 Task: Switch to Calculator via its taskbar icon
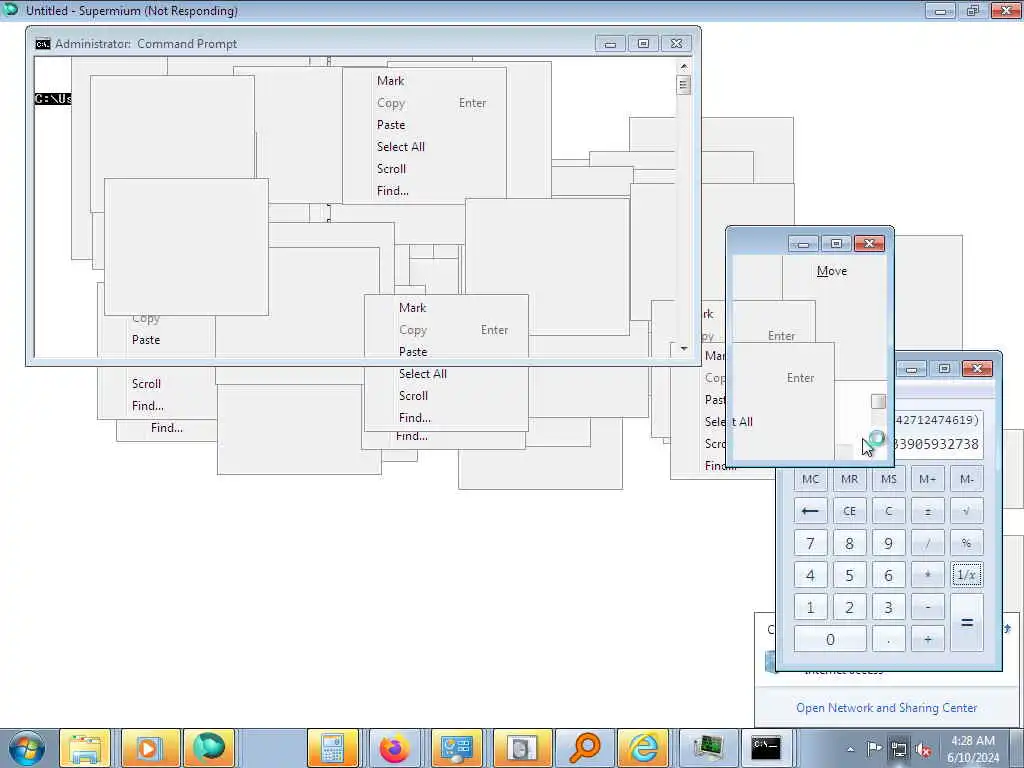click(x=332, y=748)
